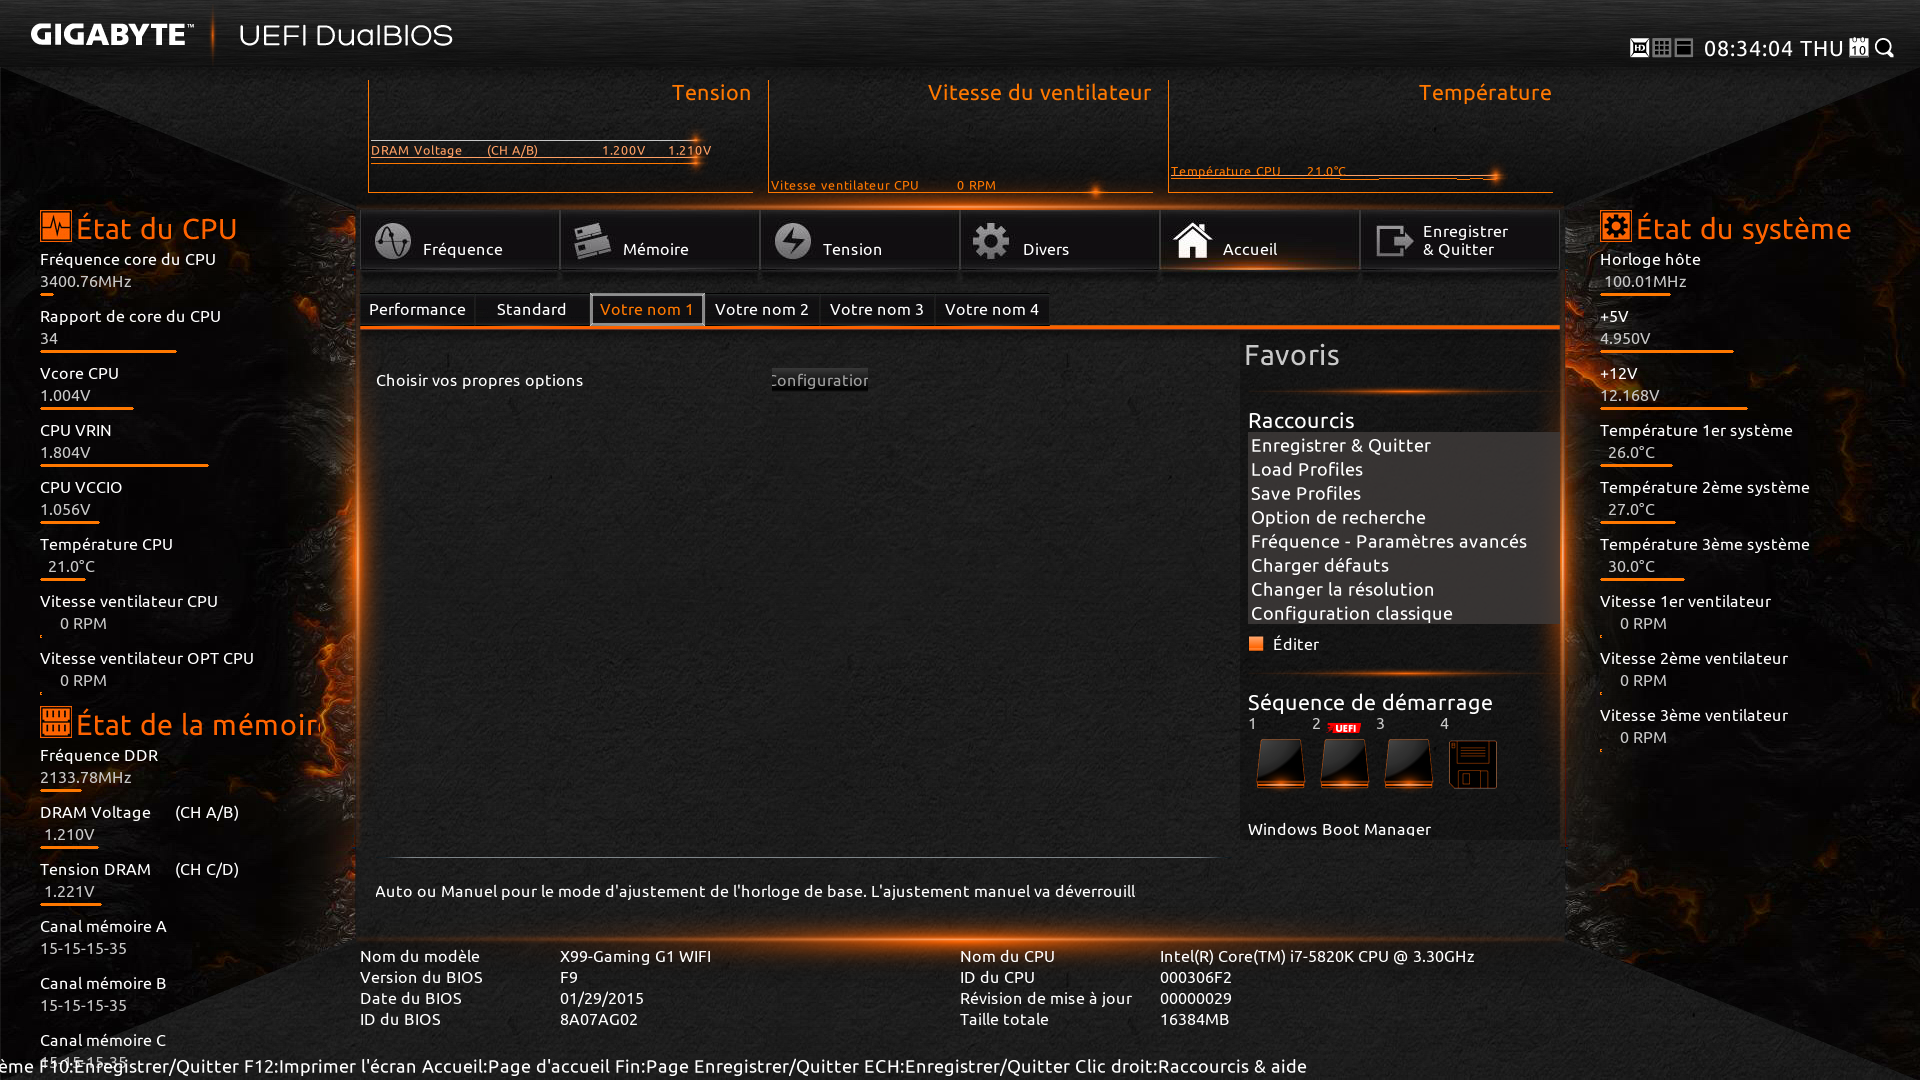Open the Save Profiles shortcut
The width and height of the screenshot is (1920, 1080).
pos(1403,493)
